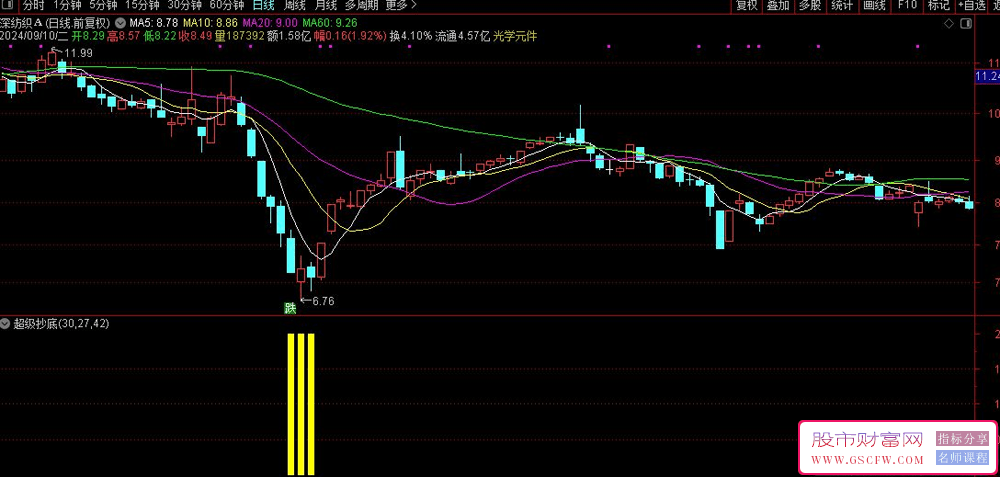
Task: Select the 日线 daily tab
Action: click(263, 6)
